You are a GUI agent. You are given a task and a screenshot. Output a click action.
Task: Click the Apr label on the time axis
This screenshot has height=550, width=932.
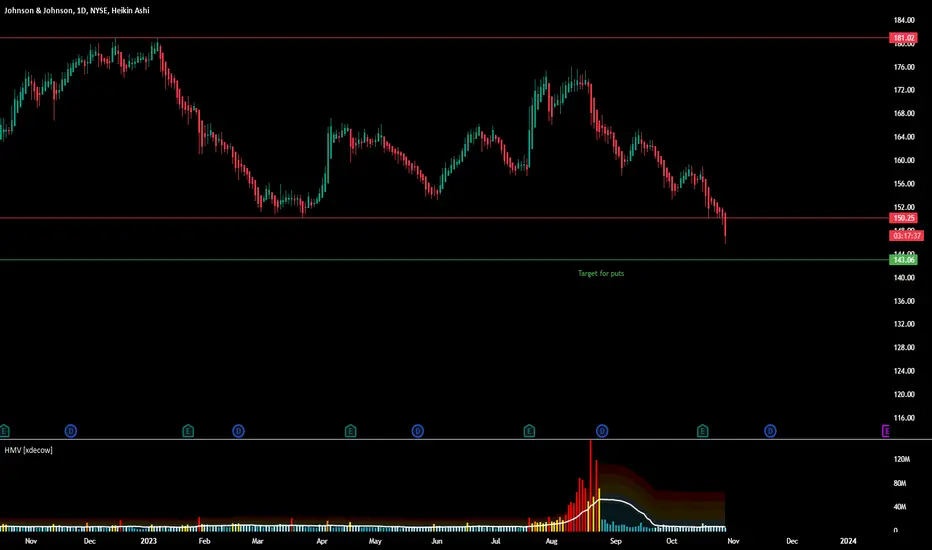click(322, 541)
